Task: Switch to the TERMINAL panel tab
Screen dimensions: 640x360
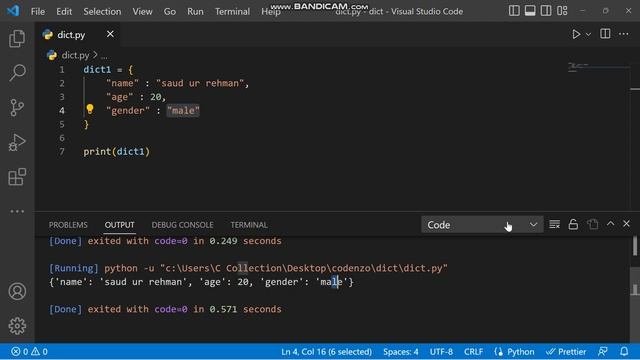Action: tap(249, 225)
